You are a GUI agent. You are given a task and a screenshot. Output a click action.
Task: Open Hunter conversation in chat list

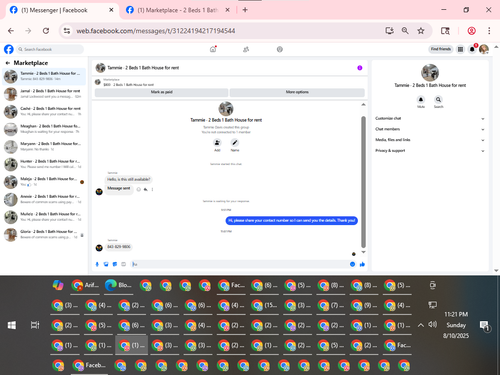click(x=44, y=164)
